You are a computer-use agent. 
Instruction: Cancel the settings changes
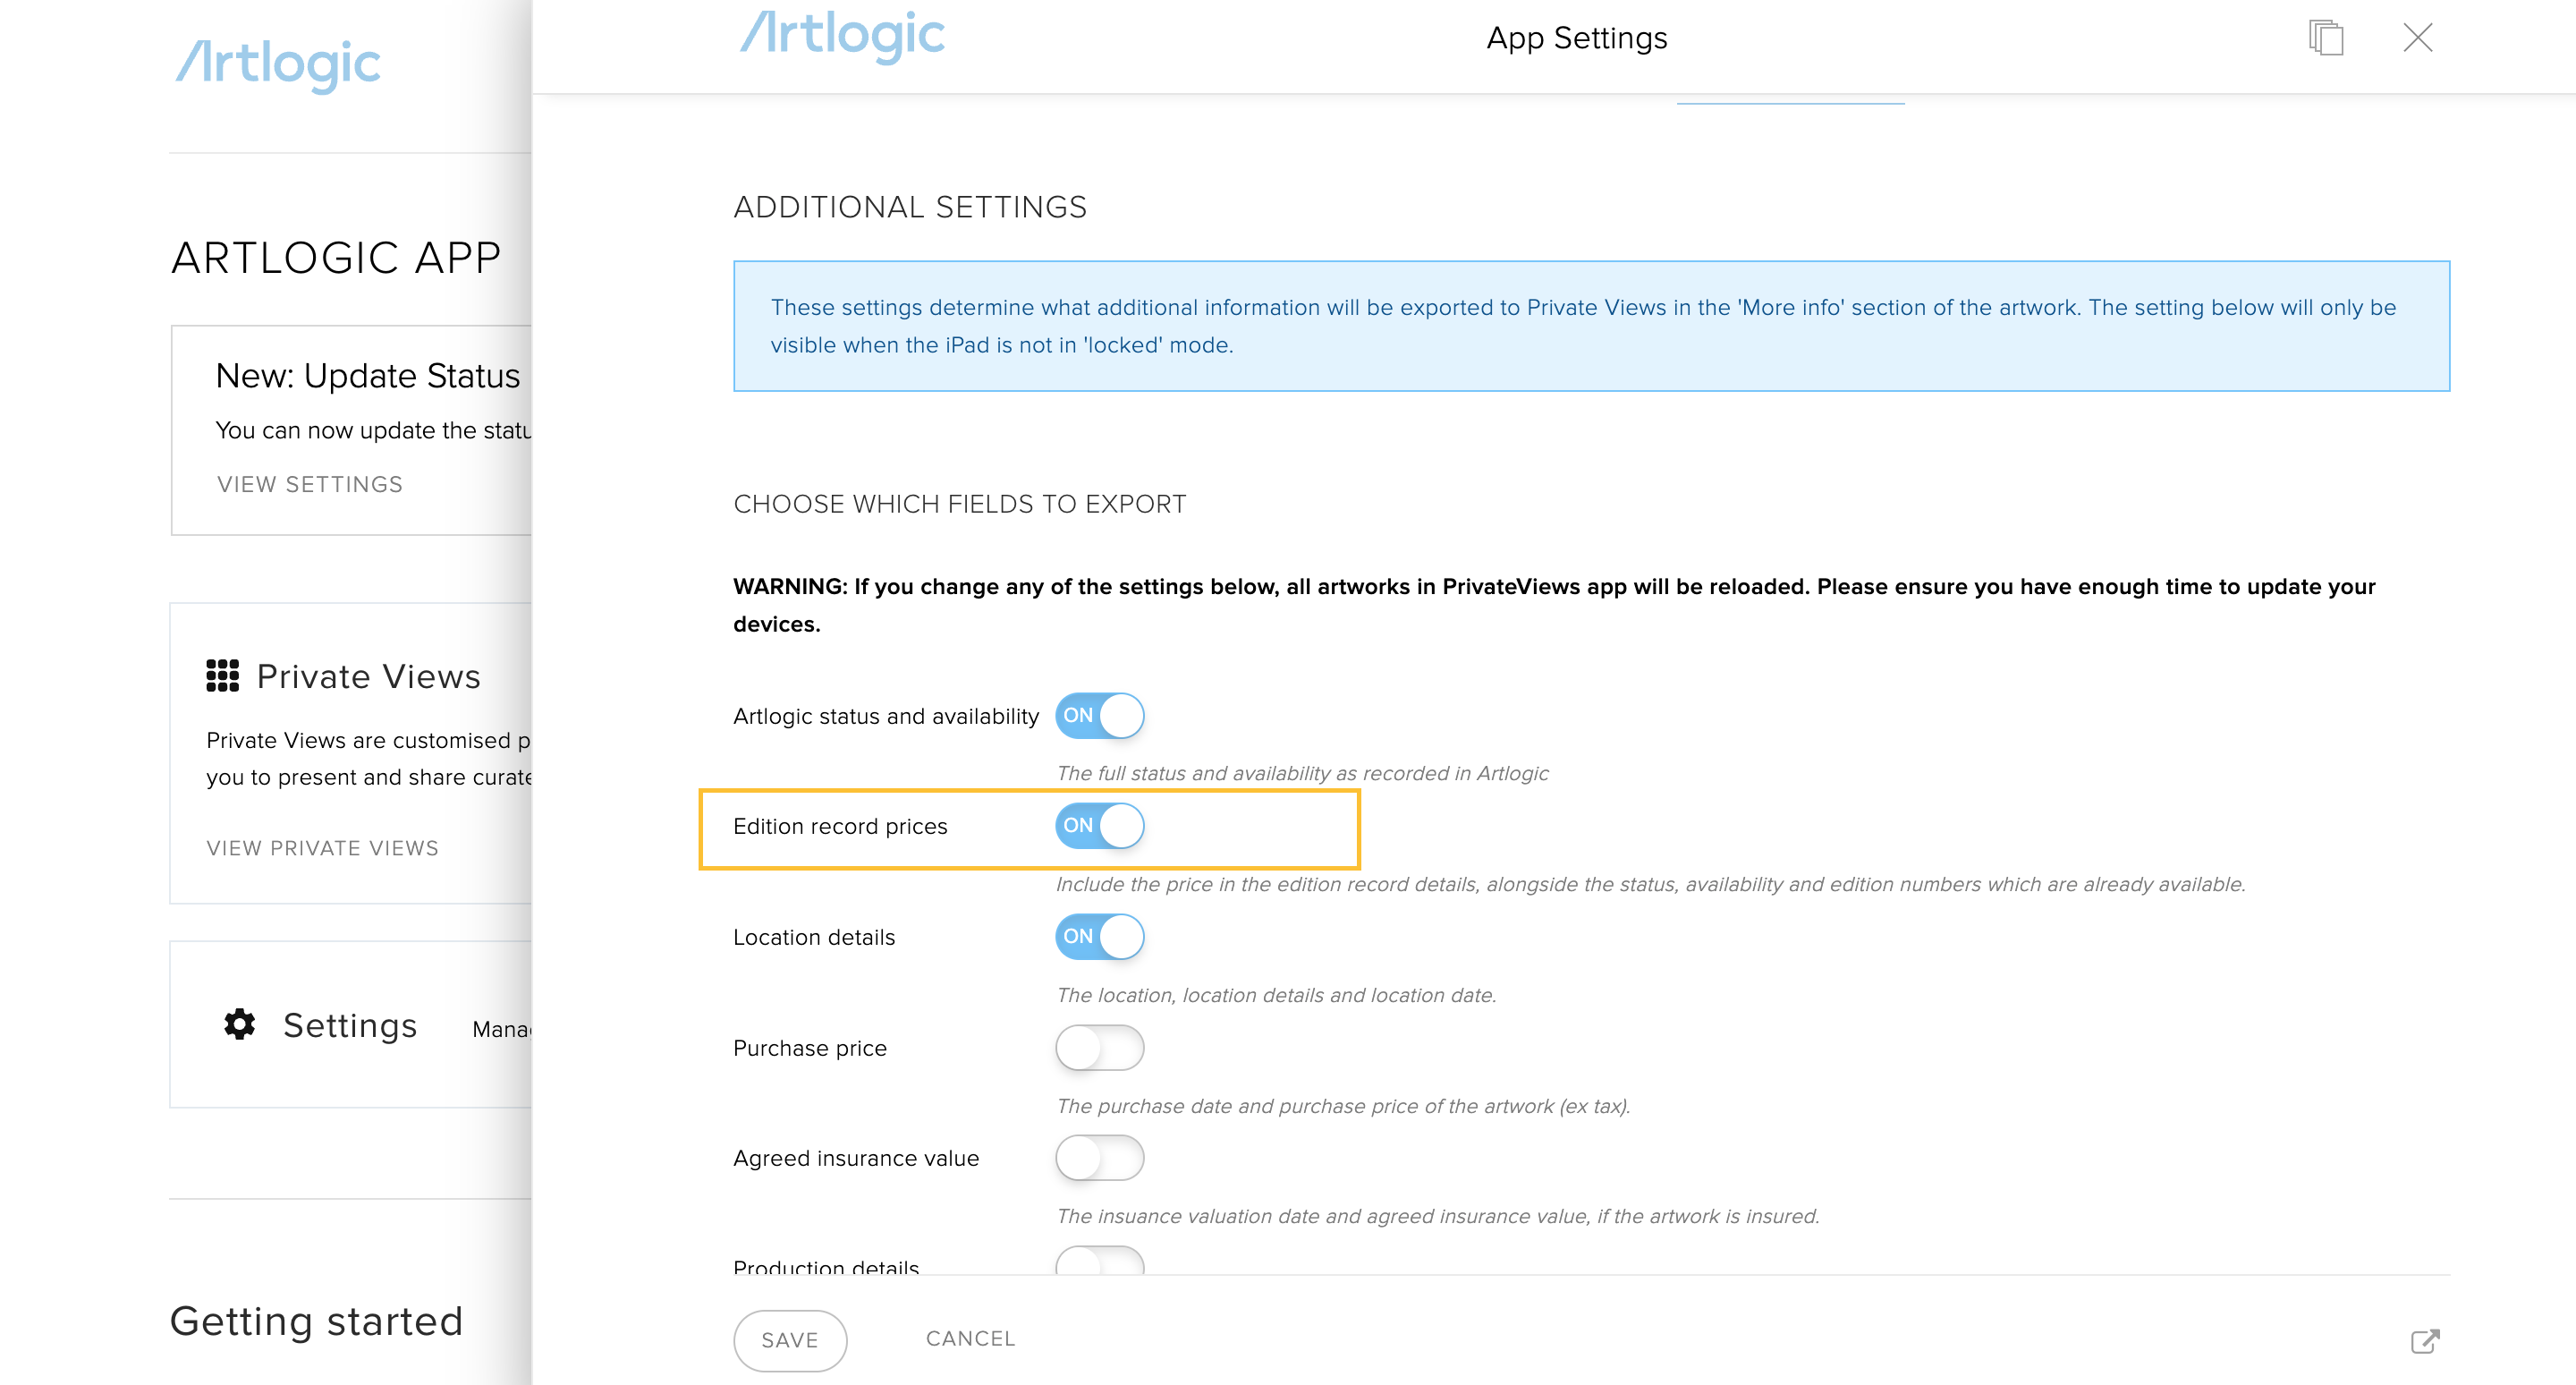pyautogui.click(x=970, y=1339)
